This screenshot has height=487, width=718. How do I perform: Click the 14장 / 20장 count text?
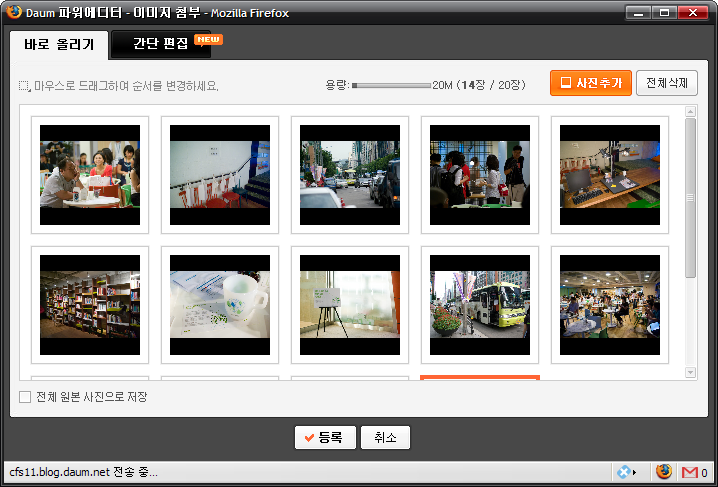click(x=491, y=85)
